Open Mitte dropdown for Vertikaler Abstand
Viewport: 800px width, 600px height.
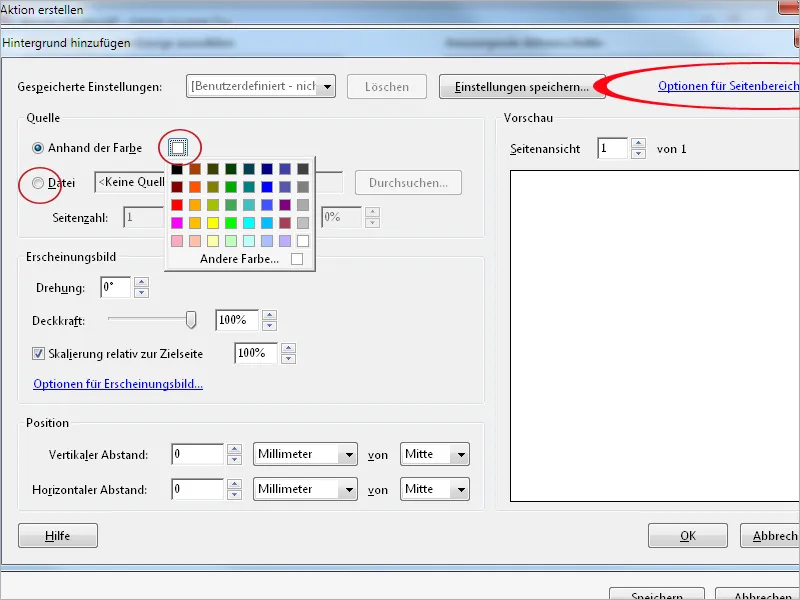(435, 454)
